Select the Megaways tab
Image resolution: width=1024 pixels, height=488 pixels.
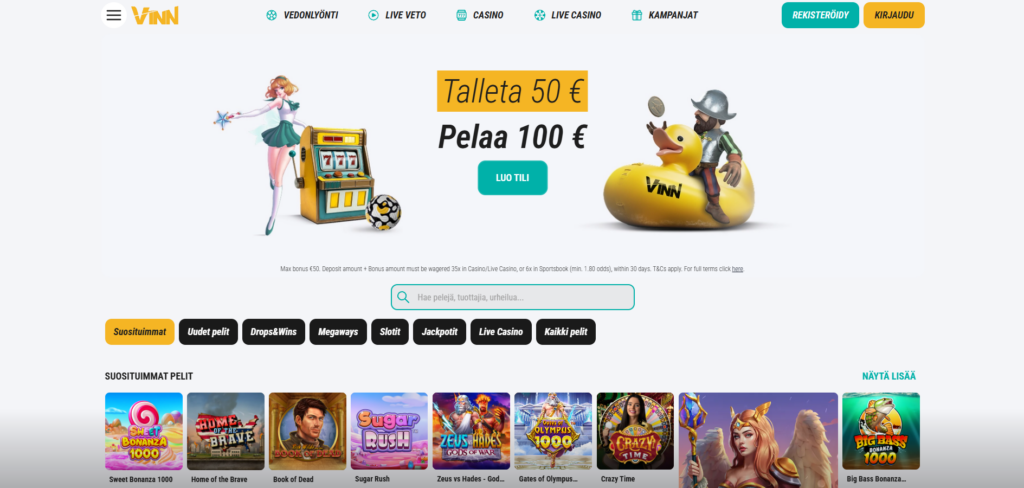click(338, 332)
